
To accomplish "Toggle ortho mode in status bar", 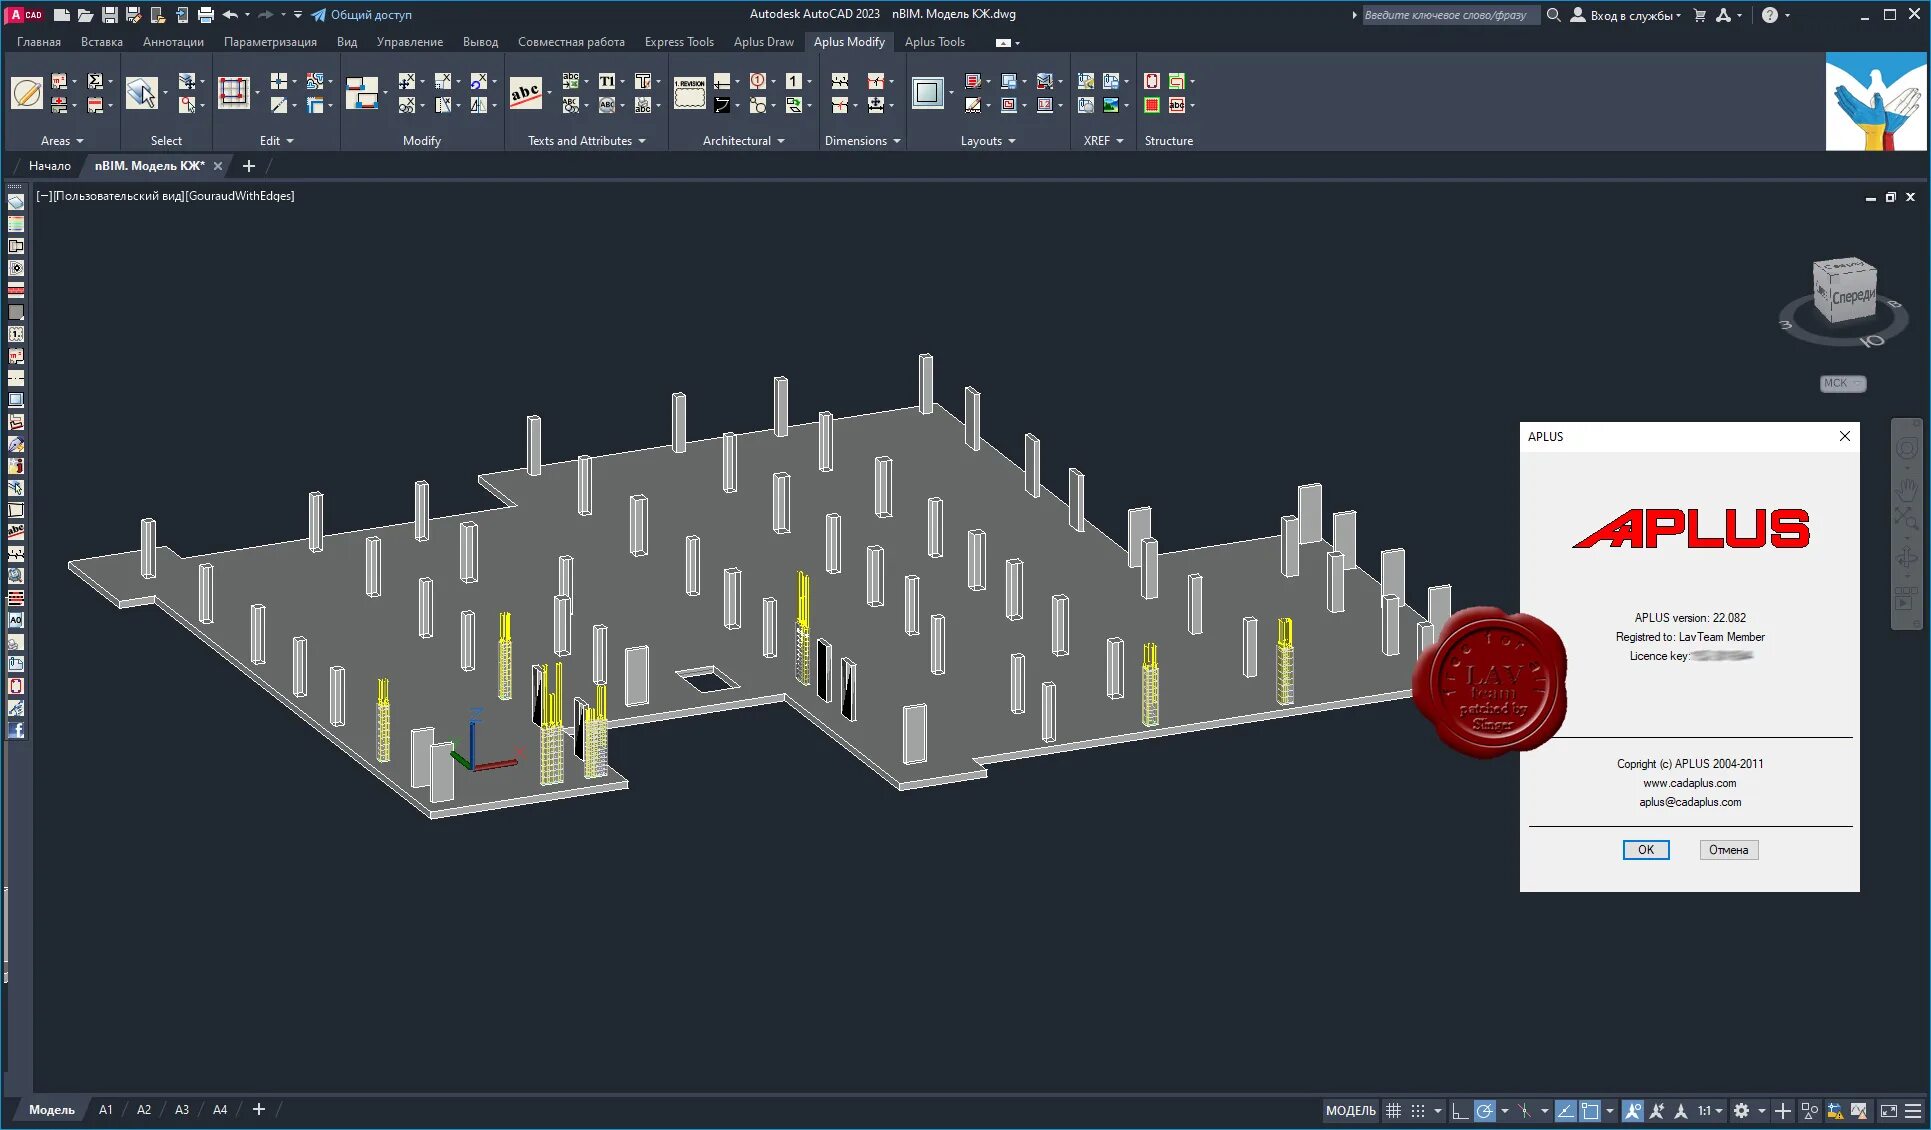I will tap(1460, 1110).
